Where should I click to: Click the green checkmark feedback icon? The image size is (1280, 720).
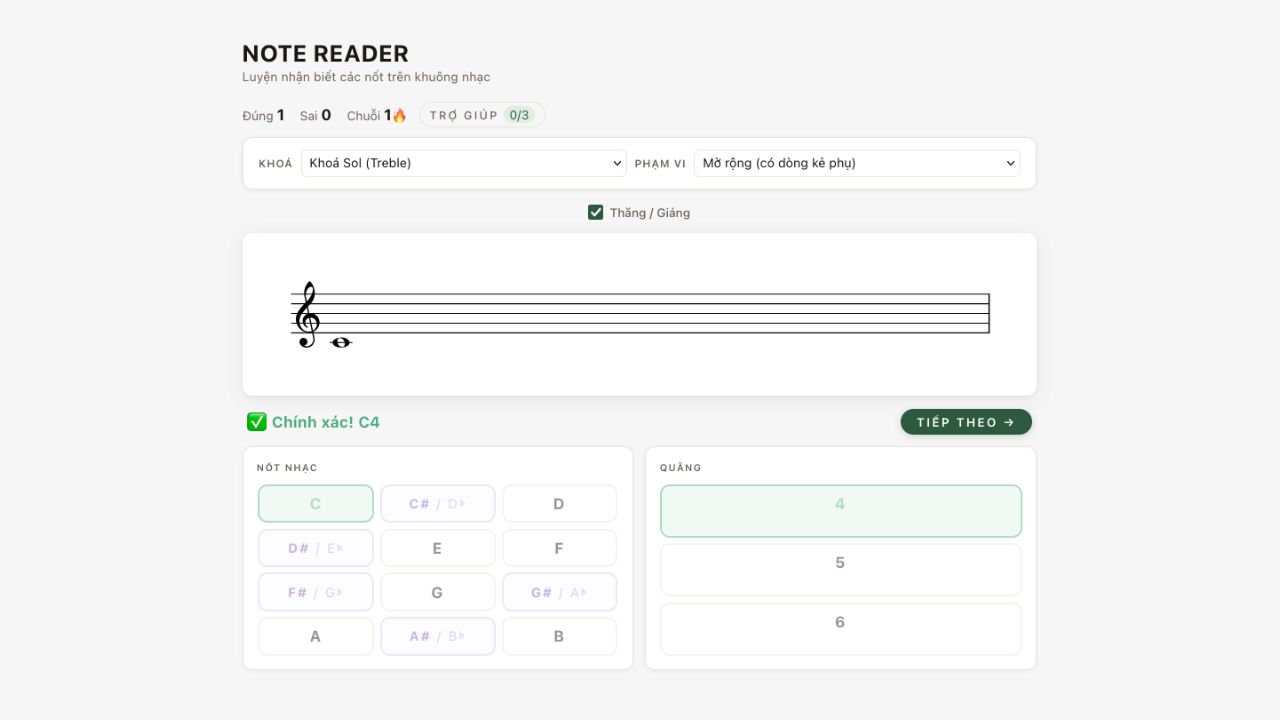click(x=257, y=422)
